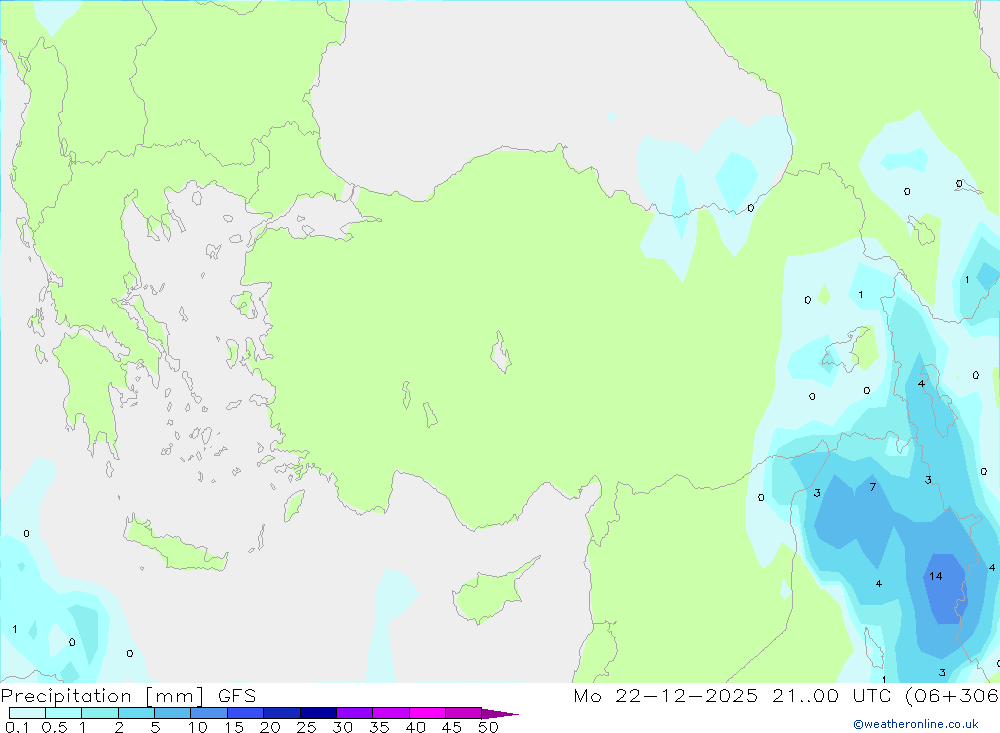
Task: Click legend label '0.1'
Action: pyautogui.click(x=17, y=727)
